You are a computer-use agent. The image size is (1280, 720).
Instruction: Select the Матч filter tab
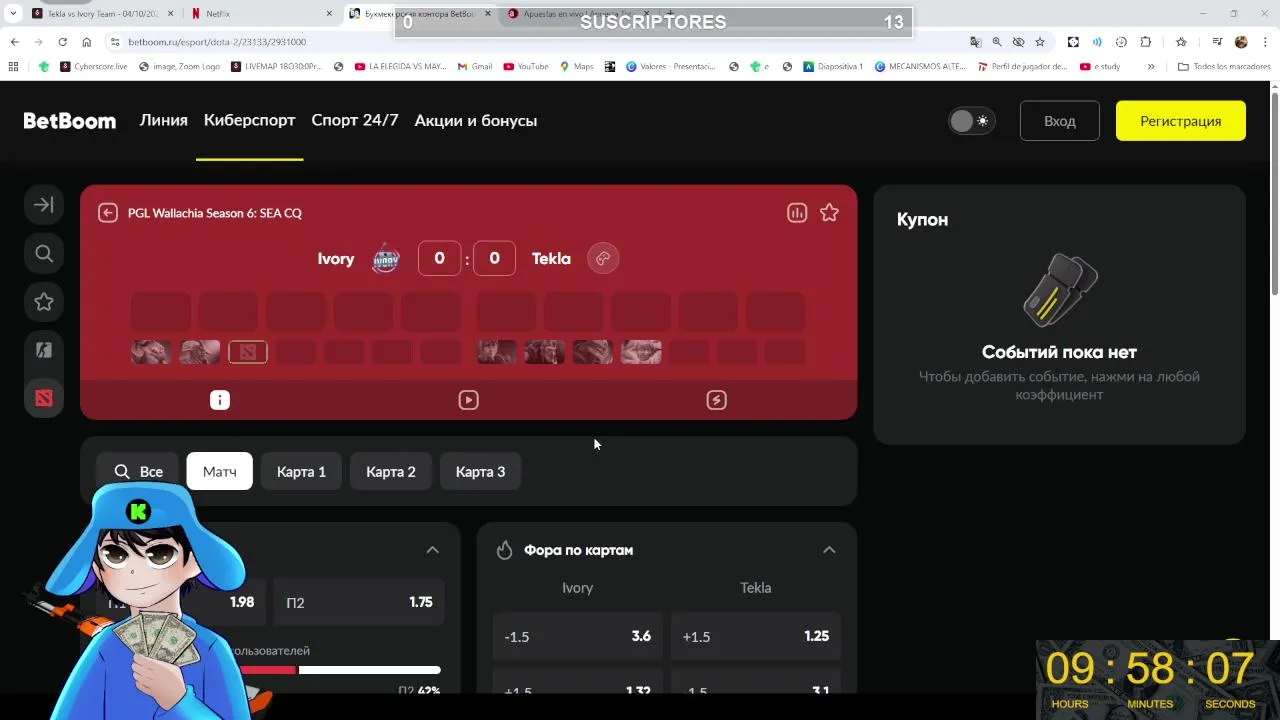tap(220, 472)
